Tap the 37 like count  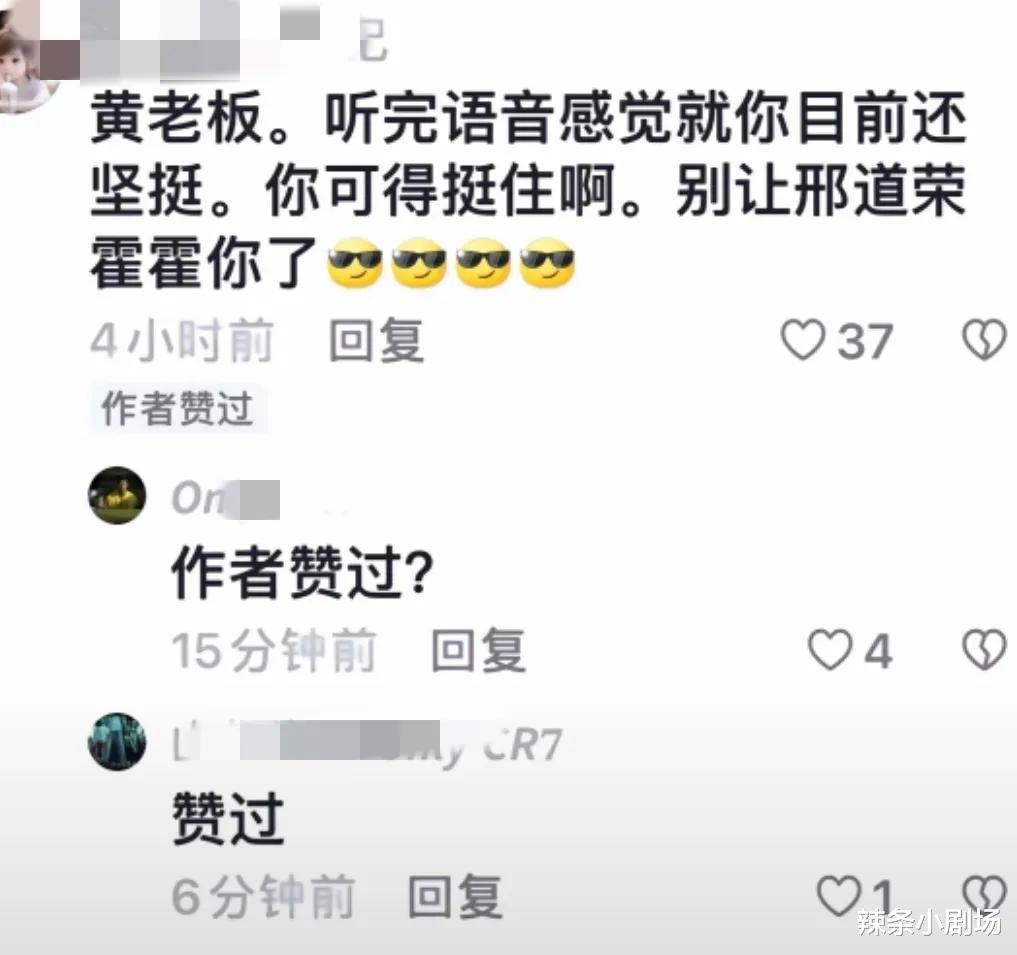(x=865, y=341)
